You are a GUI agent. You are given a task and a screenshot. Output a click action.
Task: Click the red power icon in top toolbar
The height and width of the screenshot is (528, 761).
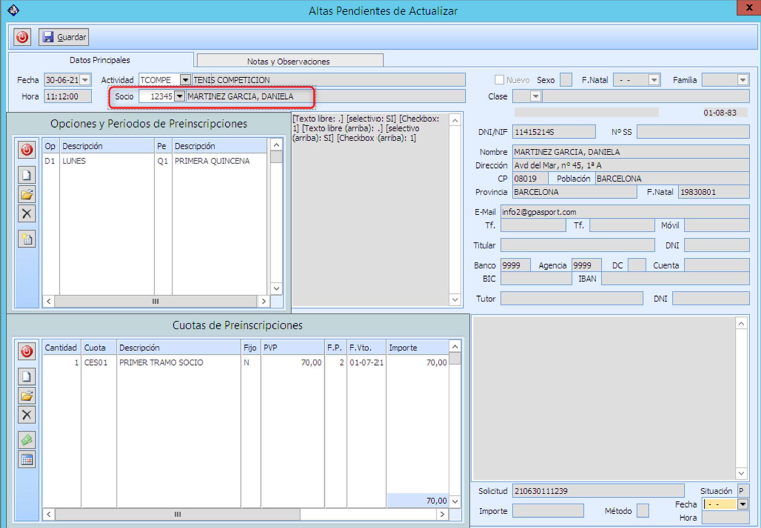pos(22,37)
